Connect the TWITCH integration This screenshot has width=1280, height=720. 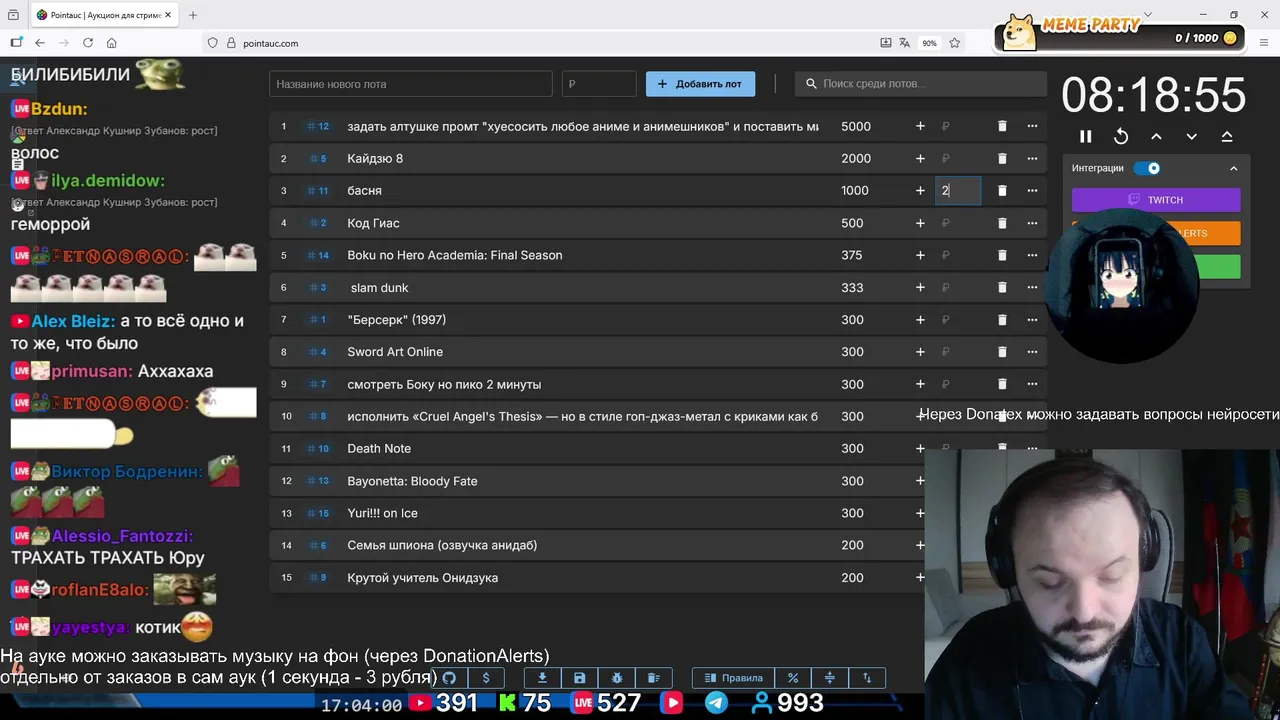(1156, 200)
